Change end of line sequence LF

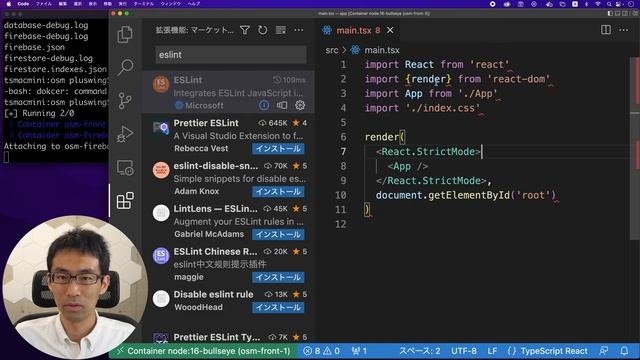pos(492,351)
